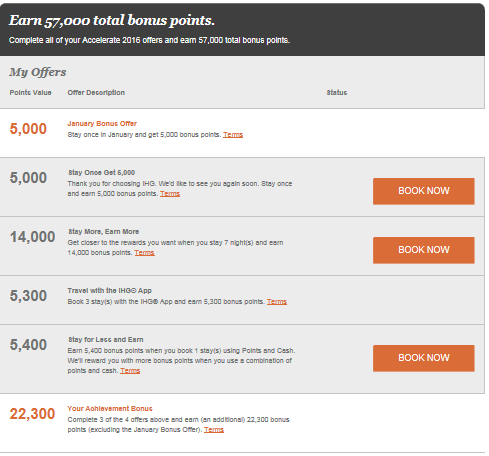Viewport: 489px width, 456px height.
Task: Open Terms link for Points and Cash offer
Action: point(130,371)
